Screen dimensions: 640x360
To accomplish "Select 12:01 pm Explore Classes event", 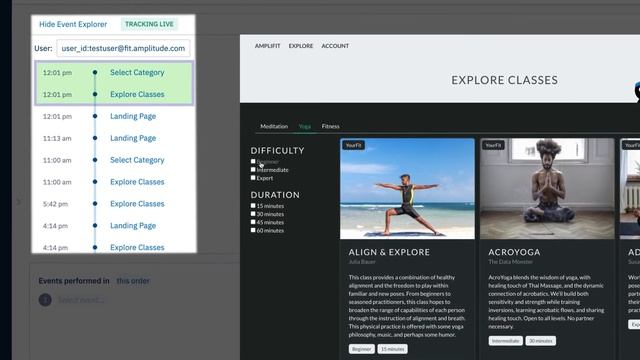I will [114, 94].
